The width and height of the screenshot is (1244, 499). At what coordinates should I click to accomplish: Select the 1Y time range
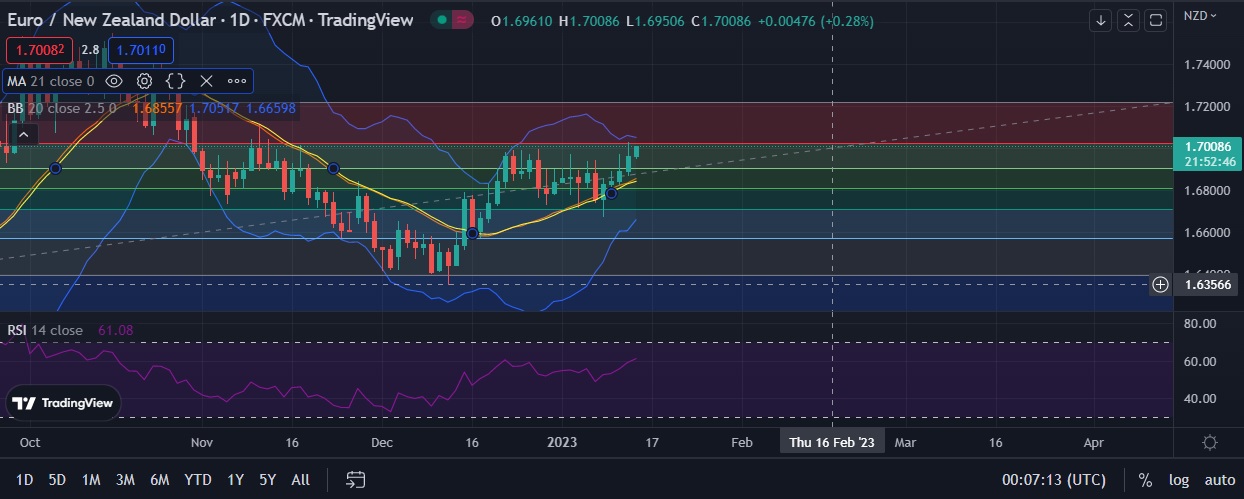(235, 480)
